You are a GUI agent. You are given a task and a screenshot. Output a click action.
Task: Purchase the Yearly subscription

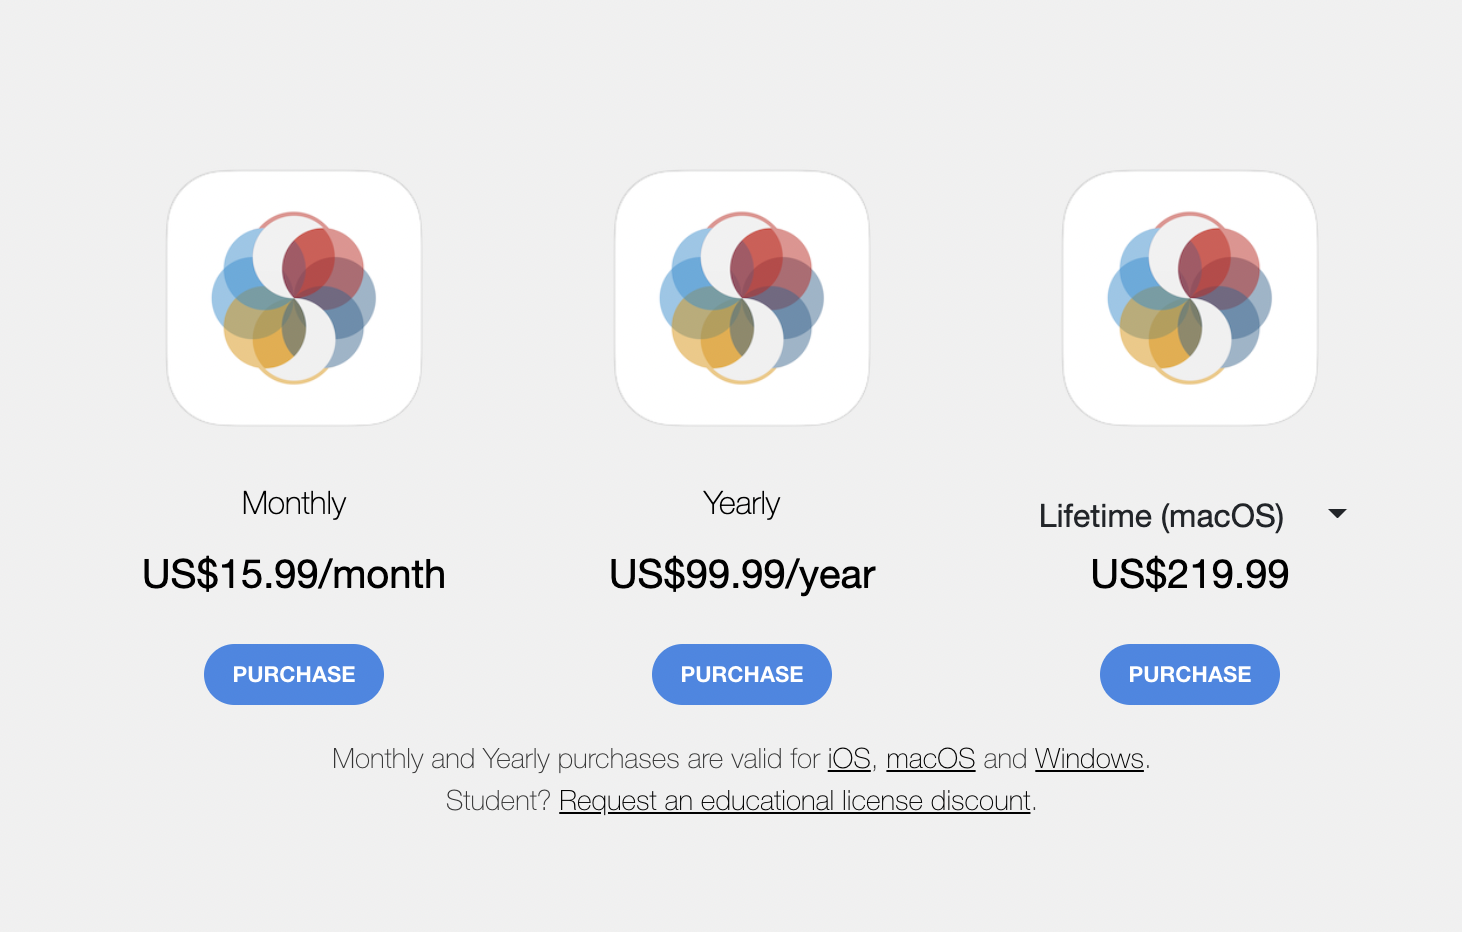(742, 674)
